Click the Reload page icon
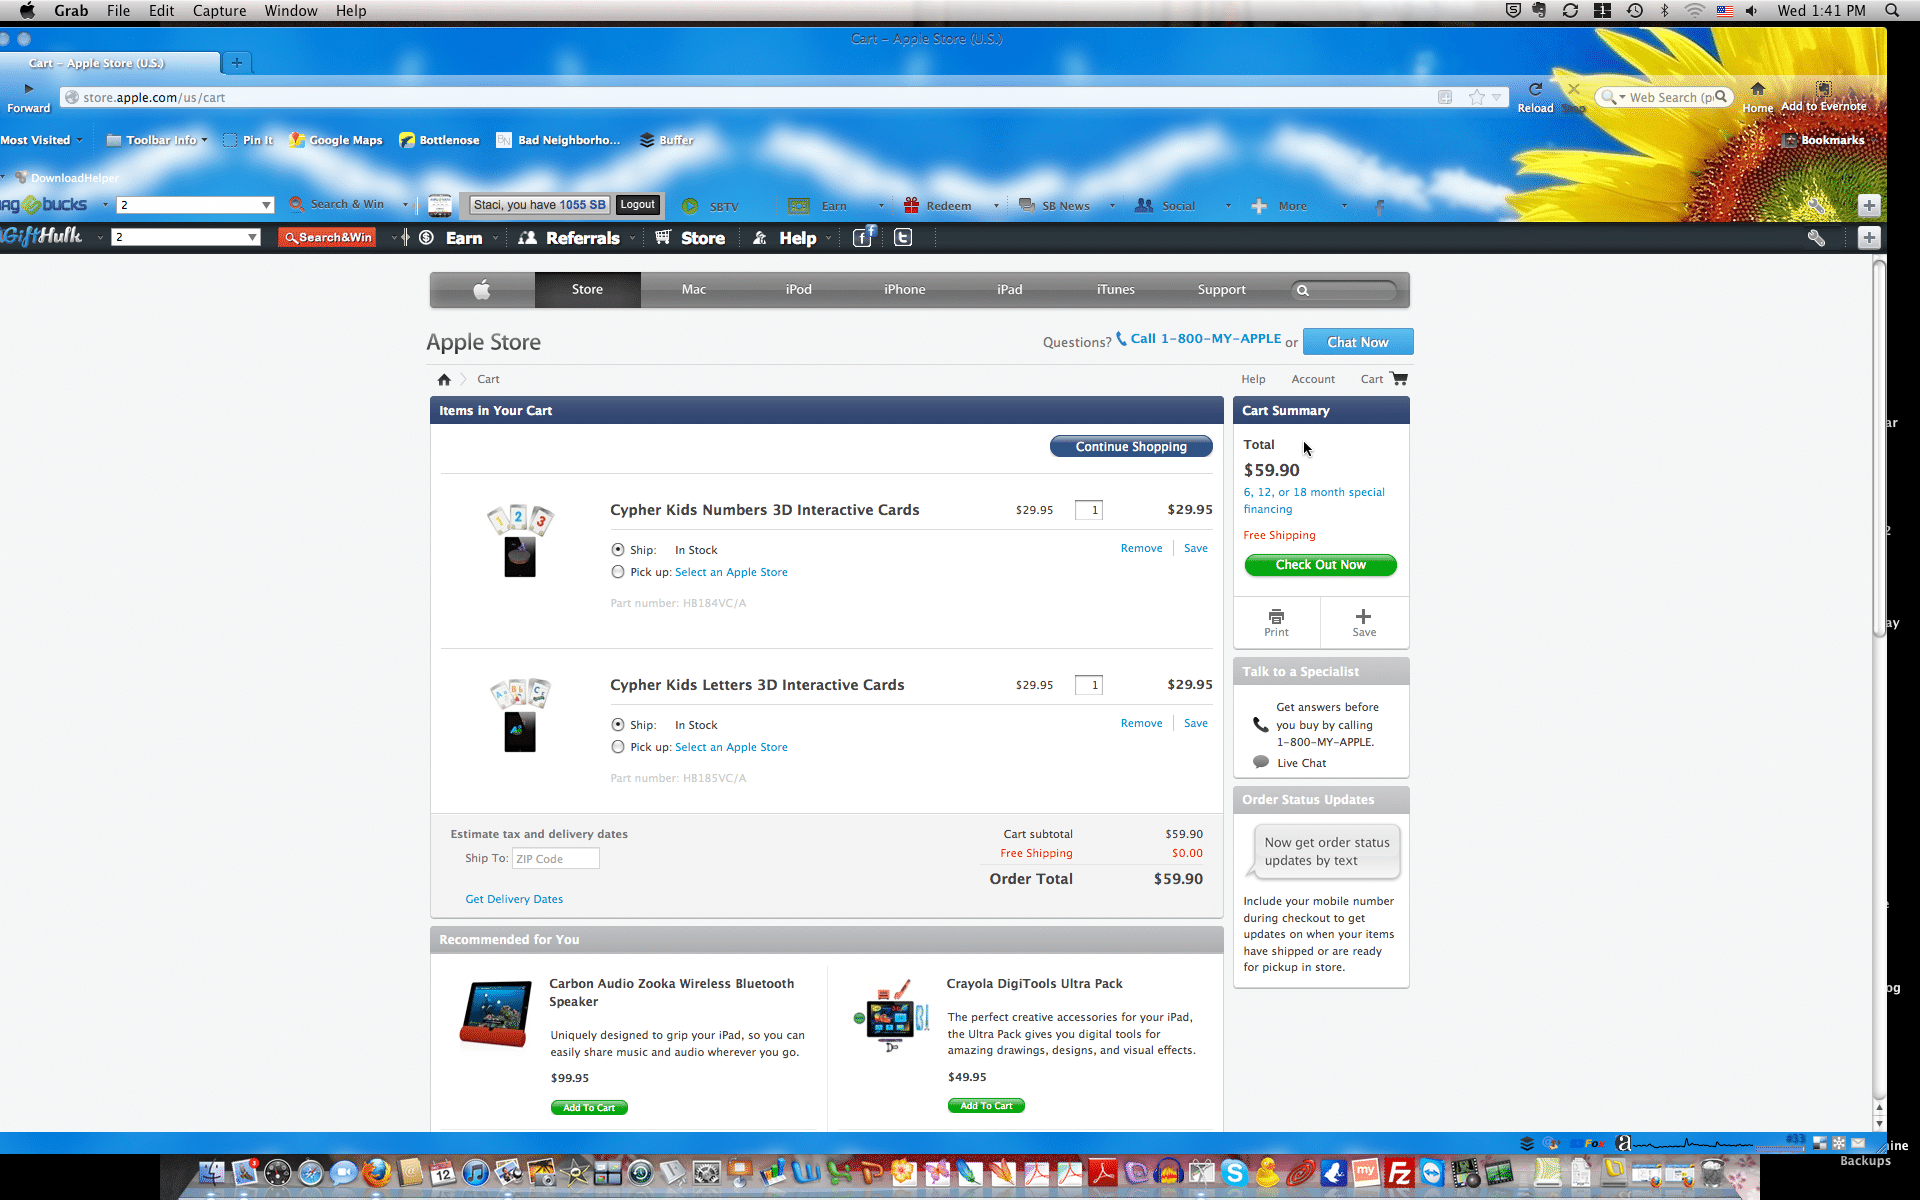This screenshot has width=1920, height=1200. (1535, 90)
